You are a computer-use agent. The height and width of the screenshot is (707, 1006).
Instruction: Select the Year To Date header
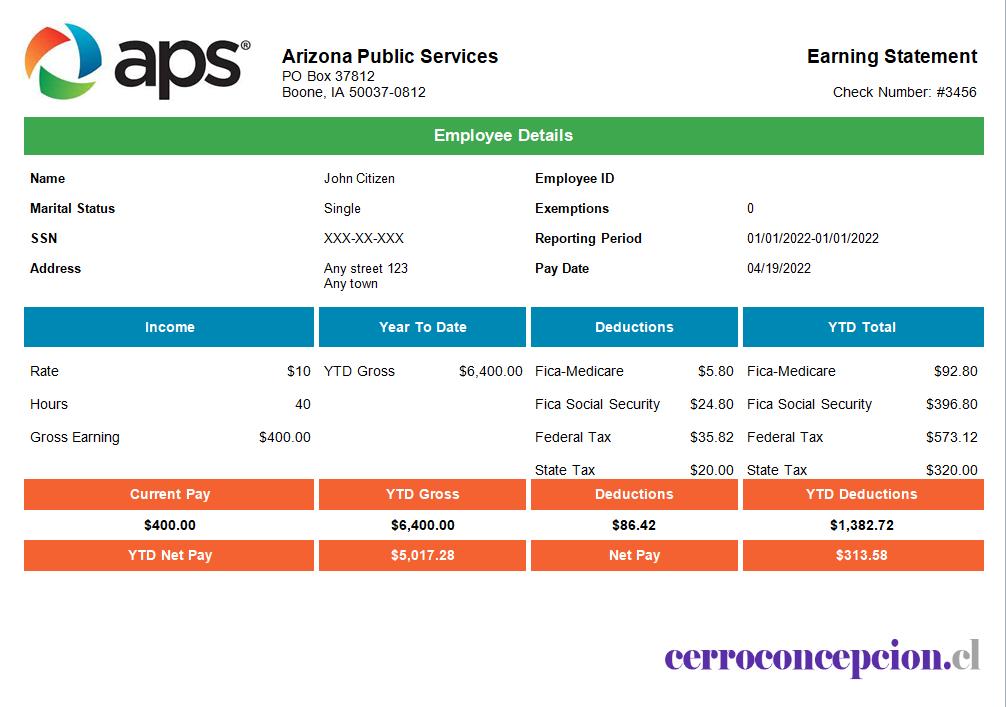[x=422, y=327]
